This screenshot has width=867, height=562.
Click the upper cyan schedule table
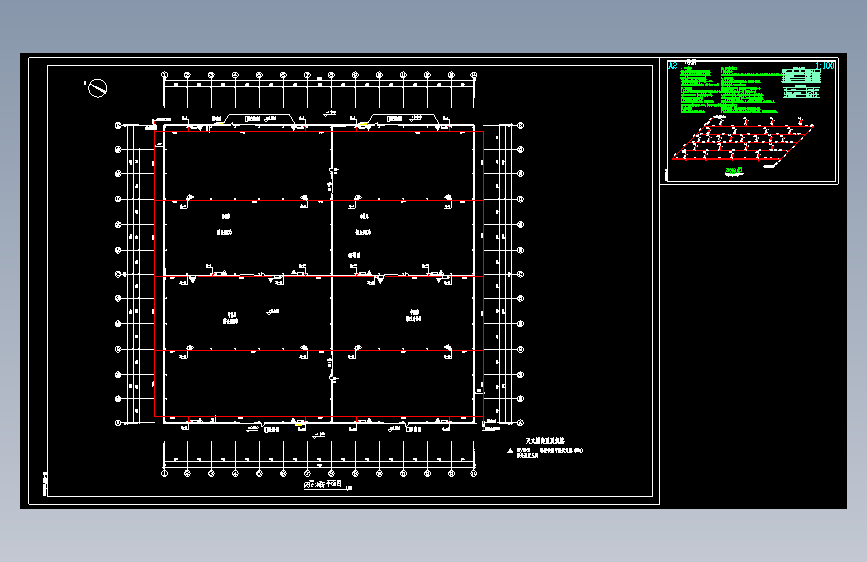click(801, 75)
